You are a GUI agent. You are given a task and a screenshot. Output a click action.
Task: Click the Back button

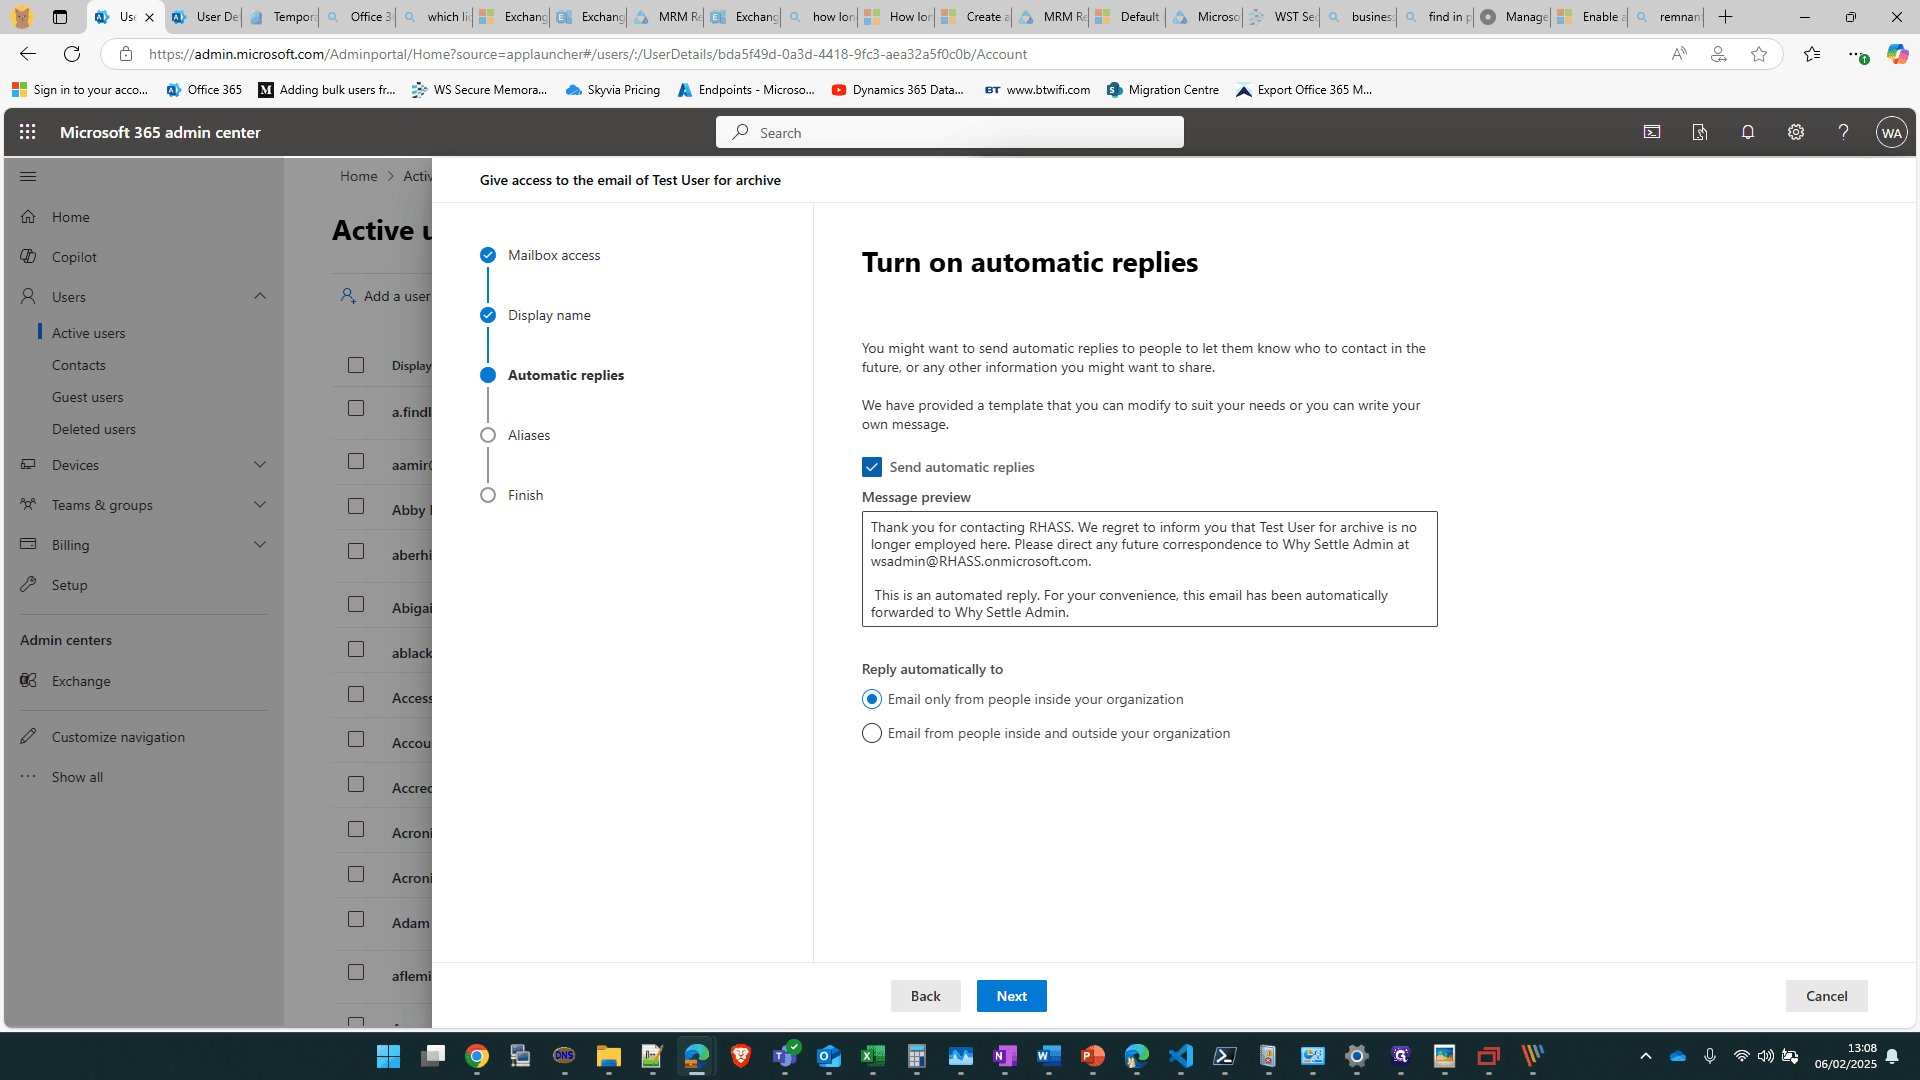925,996
